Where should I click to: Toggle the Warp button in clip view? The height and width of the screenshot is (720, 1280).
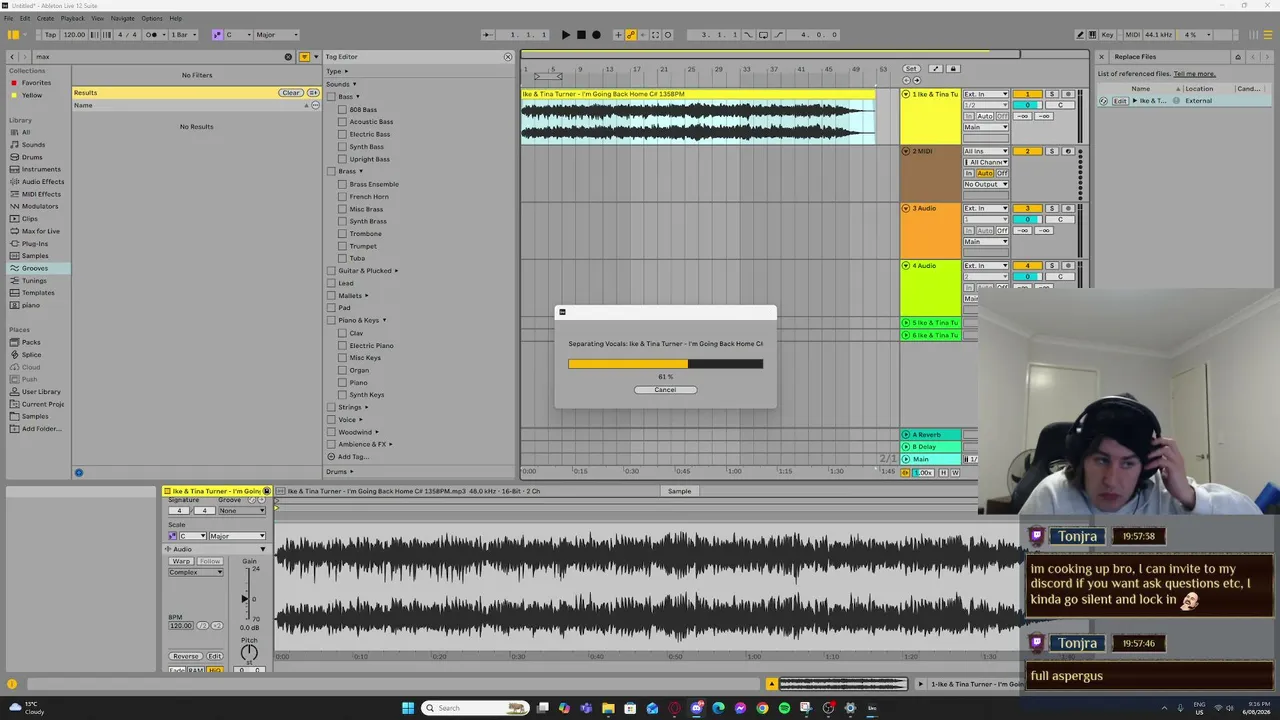tap(181, 561)
